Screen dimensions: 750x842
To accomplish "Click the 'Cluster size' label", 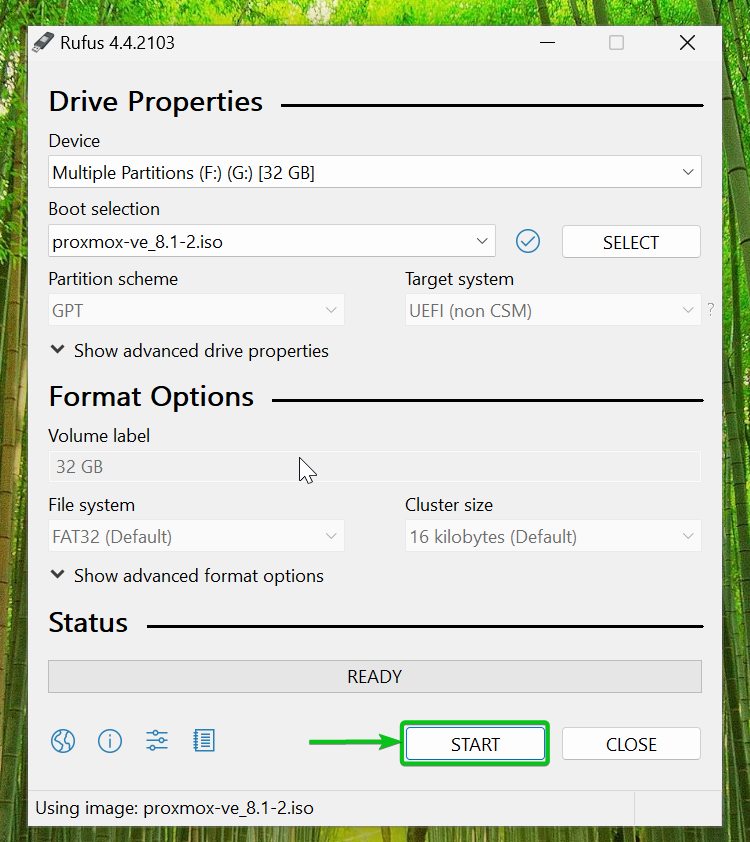I will tap(449, 505).
